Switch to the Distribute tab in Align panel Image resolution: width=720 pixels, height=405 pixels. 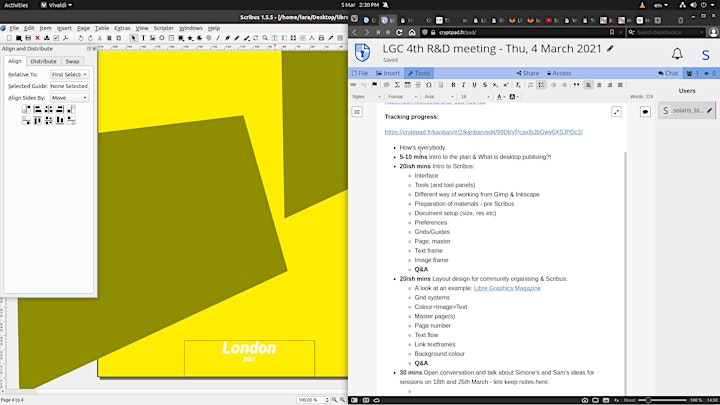[43, 61]
